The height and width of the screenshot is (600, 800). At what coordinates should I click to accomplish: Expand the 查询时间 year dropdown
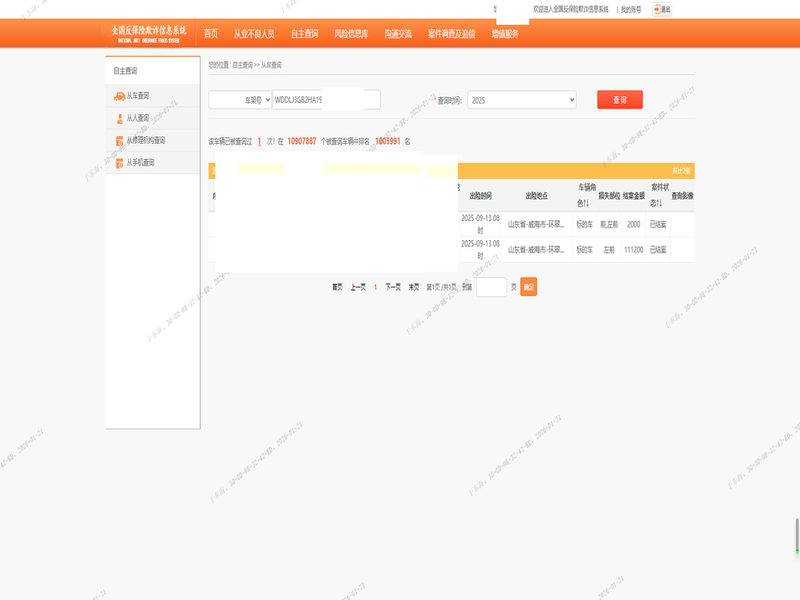tap(522, 100)
